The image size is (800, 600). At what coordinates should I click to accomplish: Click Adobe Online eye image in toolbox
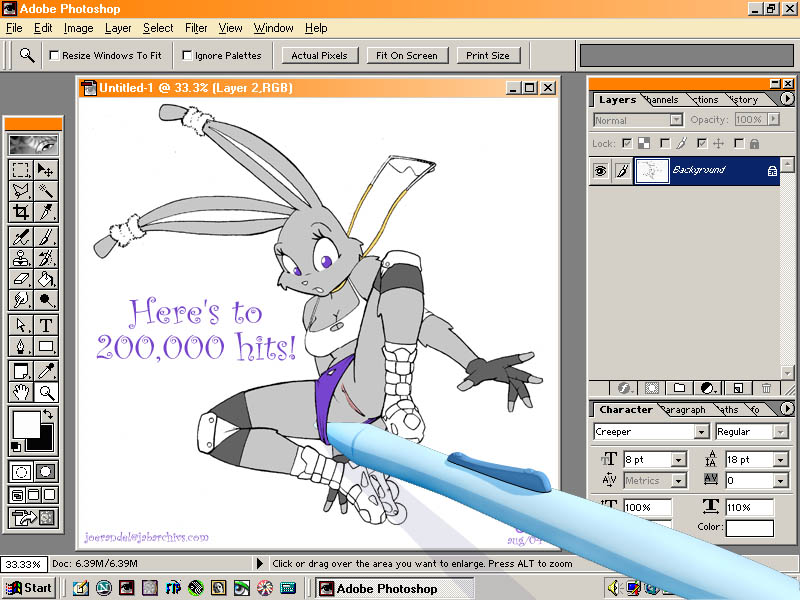coord(33,145)
